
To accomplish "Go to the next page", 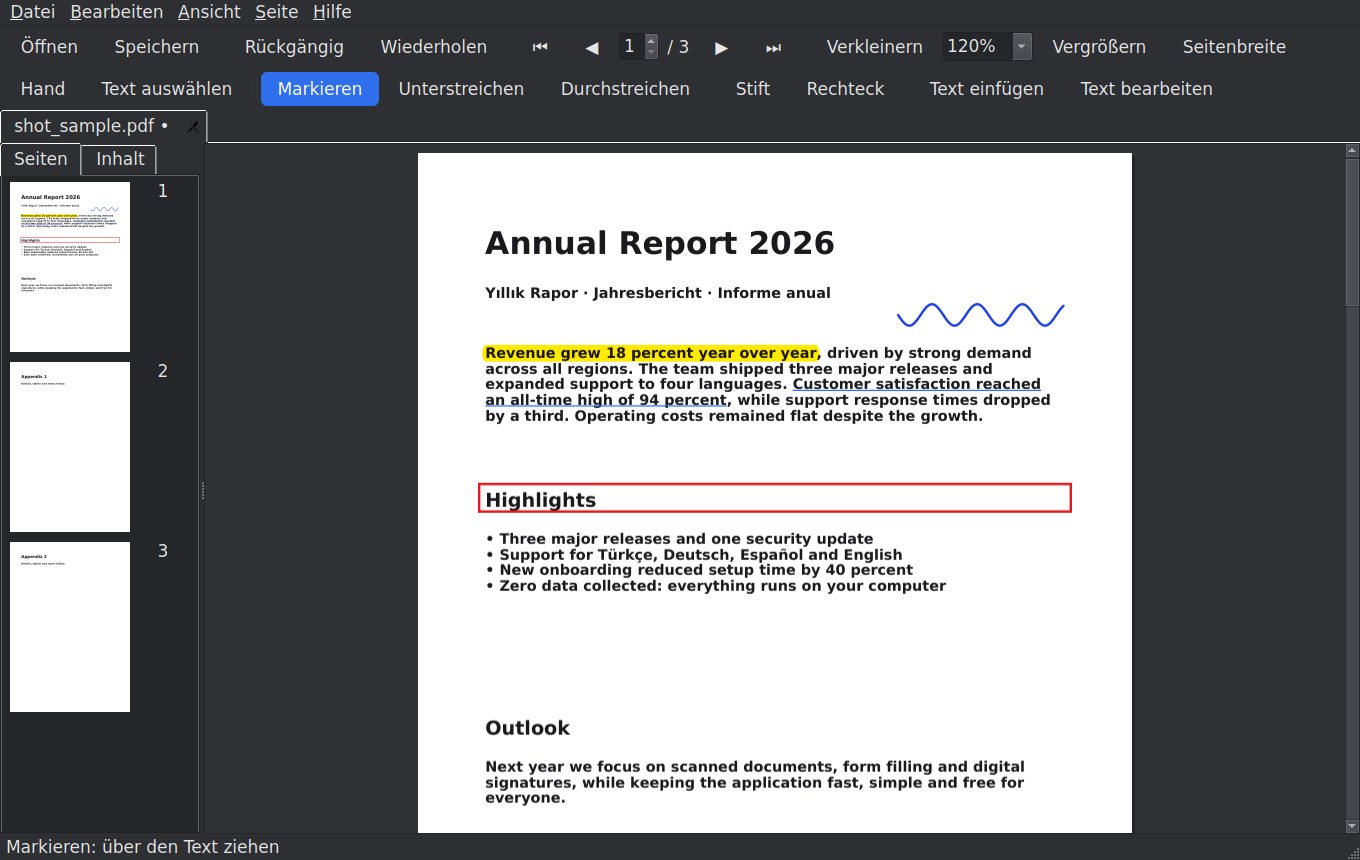I will coord(721,47).
